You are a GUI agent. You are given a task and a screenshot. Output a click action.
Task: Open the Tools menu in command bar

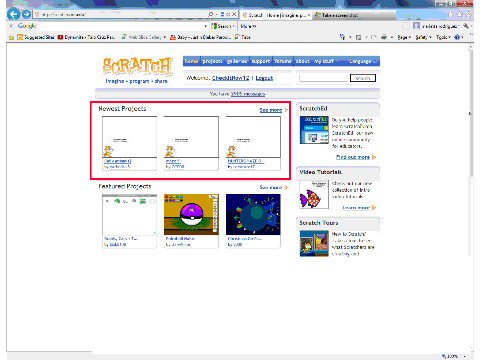point(443,37)
